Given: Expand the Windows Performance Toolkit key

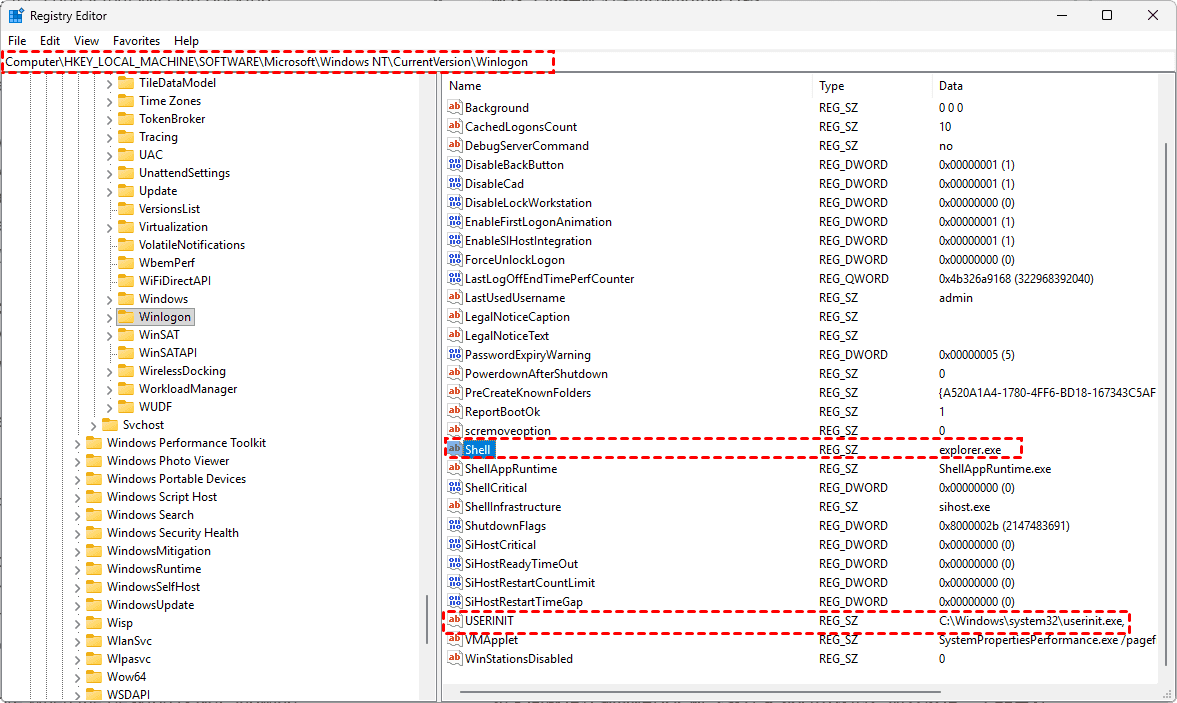Looking at the screenshot, I should click(78, 443).
